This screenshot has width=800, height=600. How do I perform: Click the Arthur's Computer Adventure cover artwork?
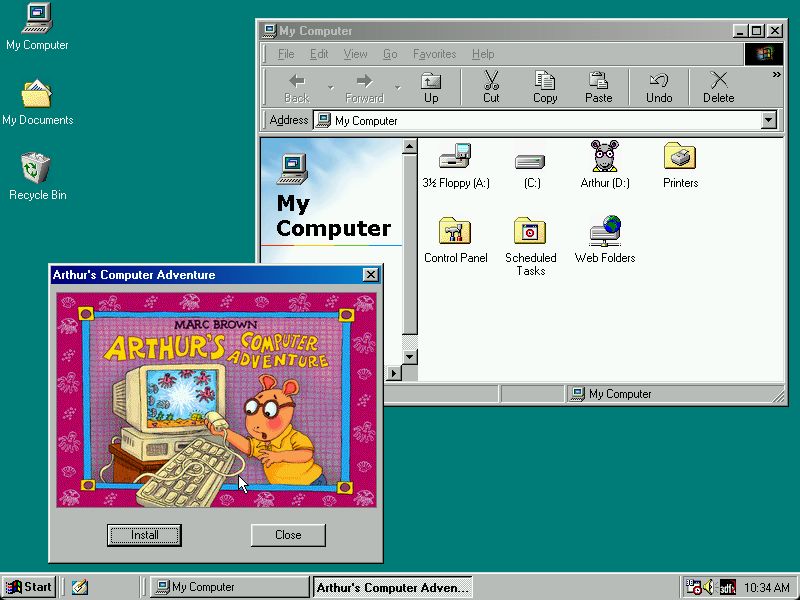click(x=216, y=400)
